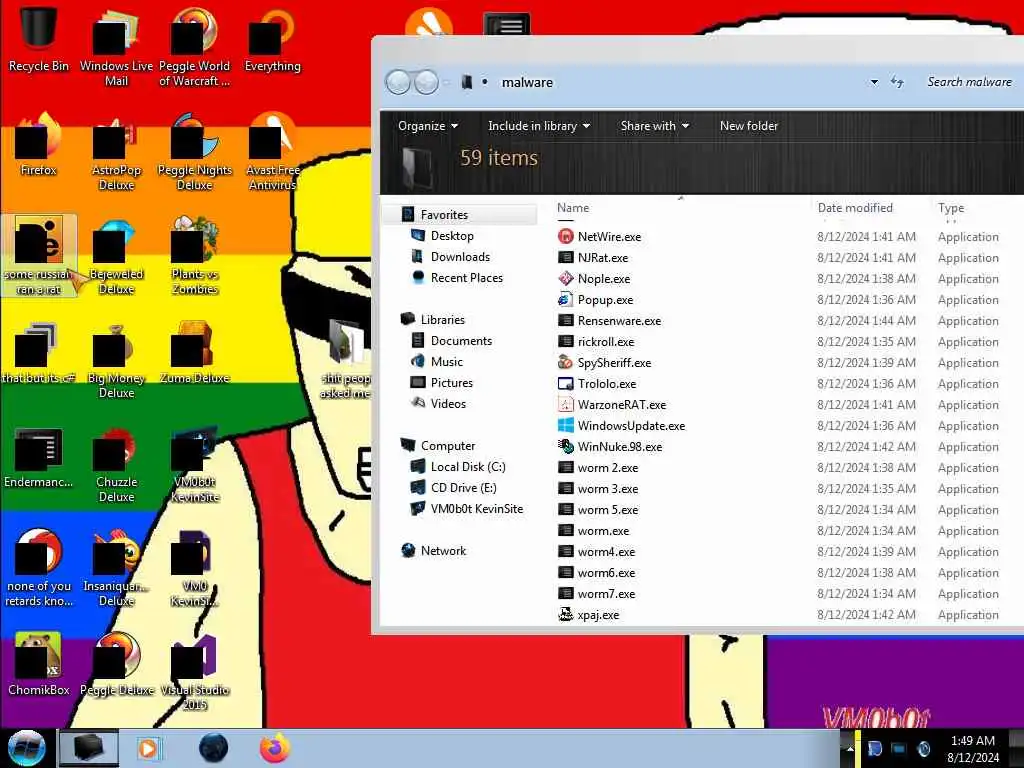Sort files by Type column header
Viewport: 1024px width, 768px height.
pyautogui.click(x=951, y=208)
